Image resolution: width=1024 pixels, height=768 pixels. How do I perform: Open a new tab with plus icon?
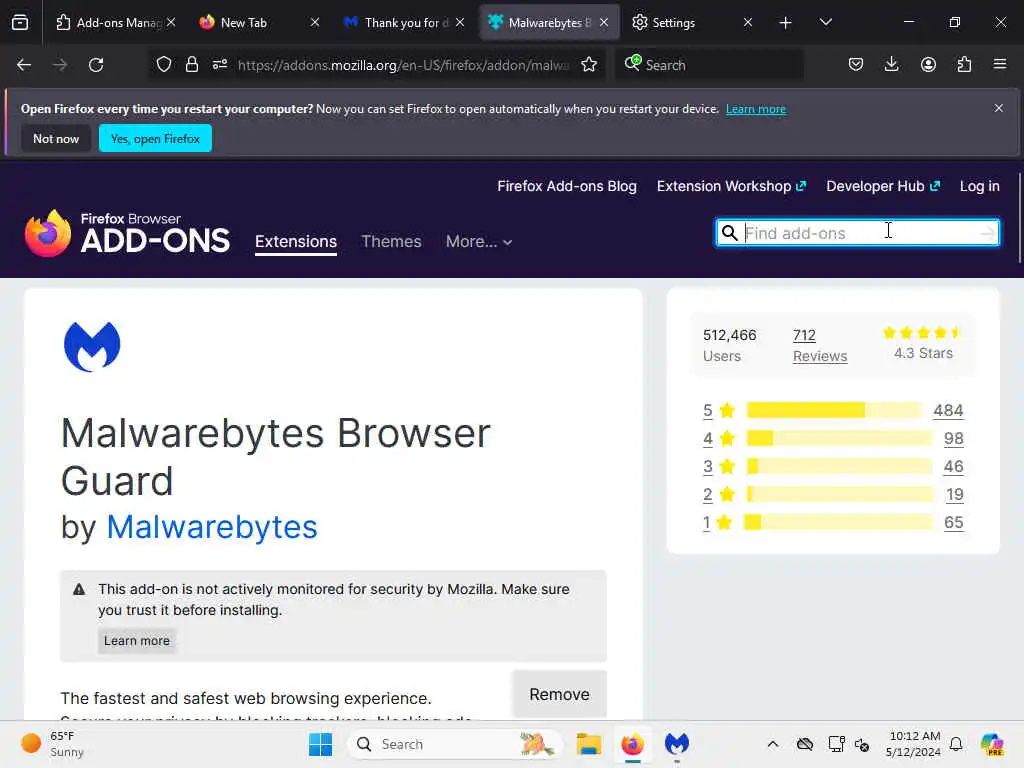(x=786, y=23)
